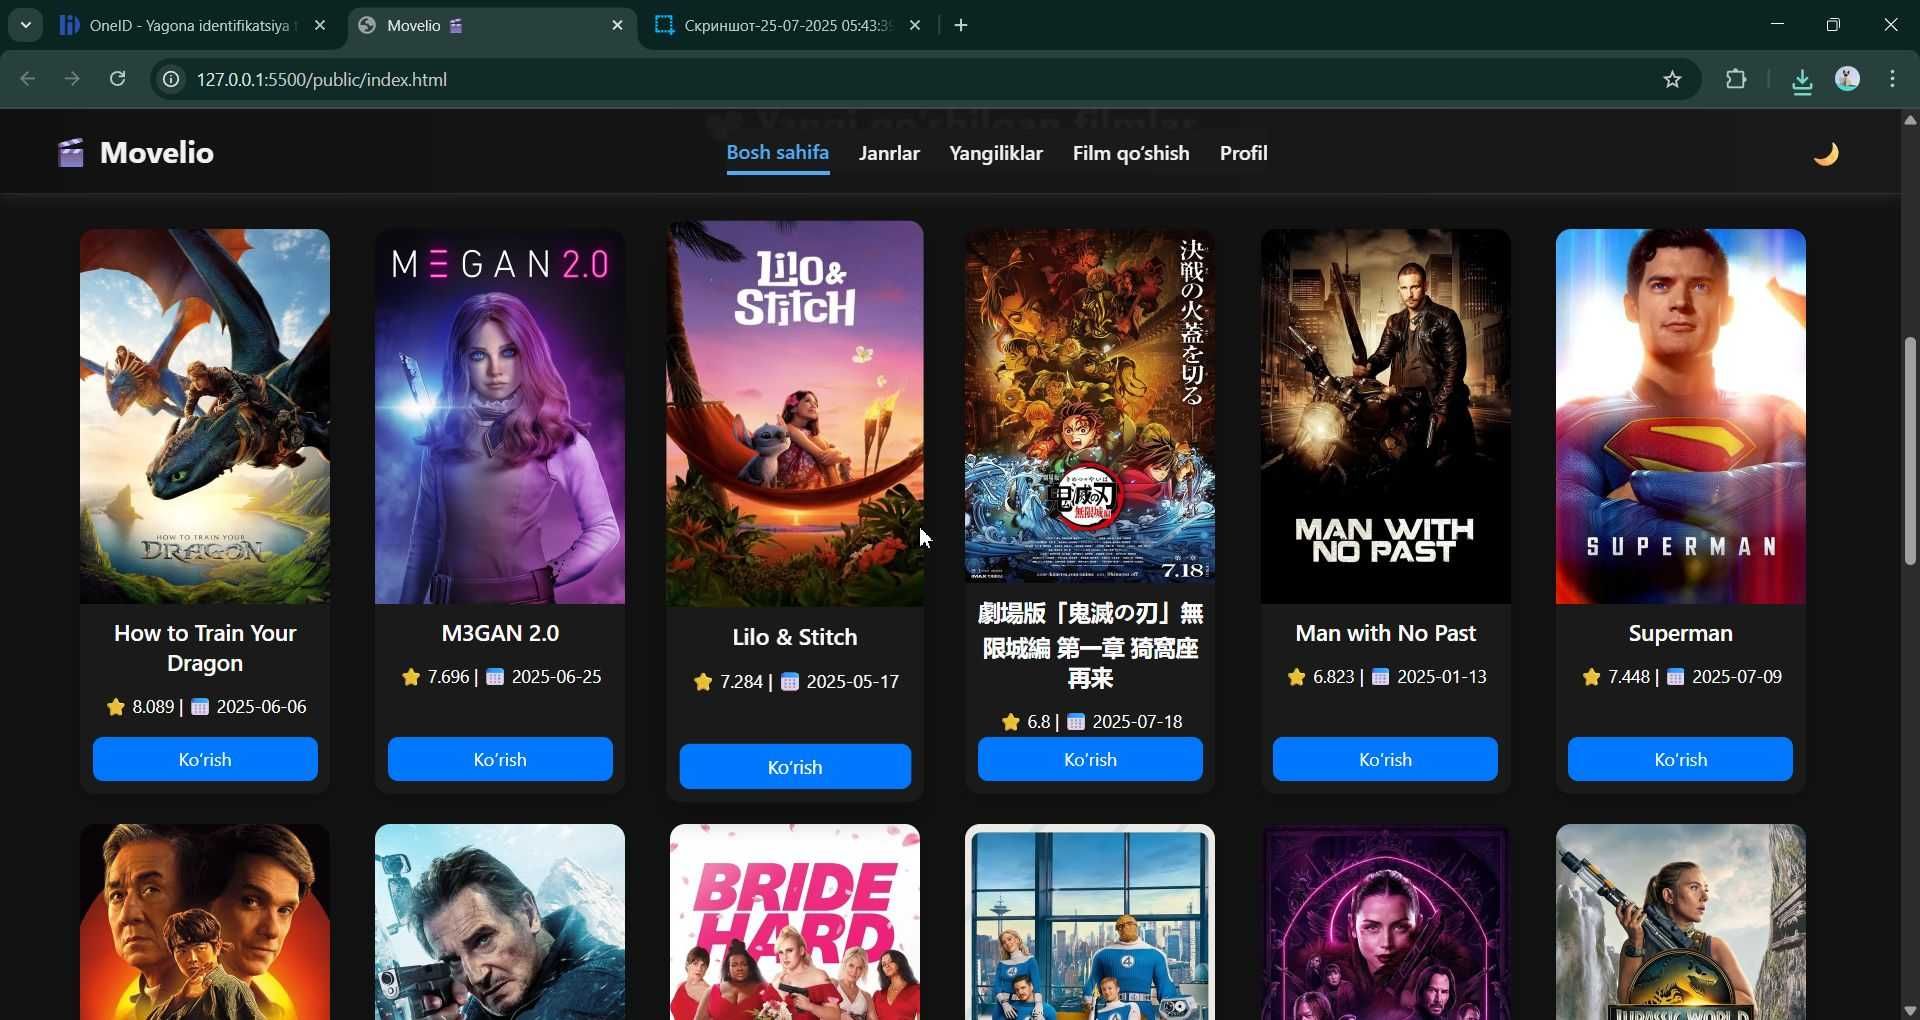Toggle dark mode moon icon

1826,154
